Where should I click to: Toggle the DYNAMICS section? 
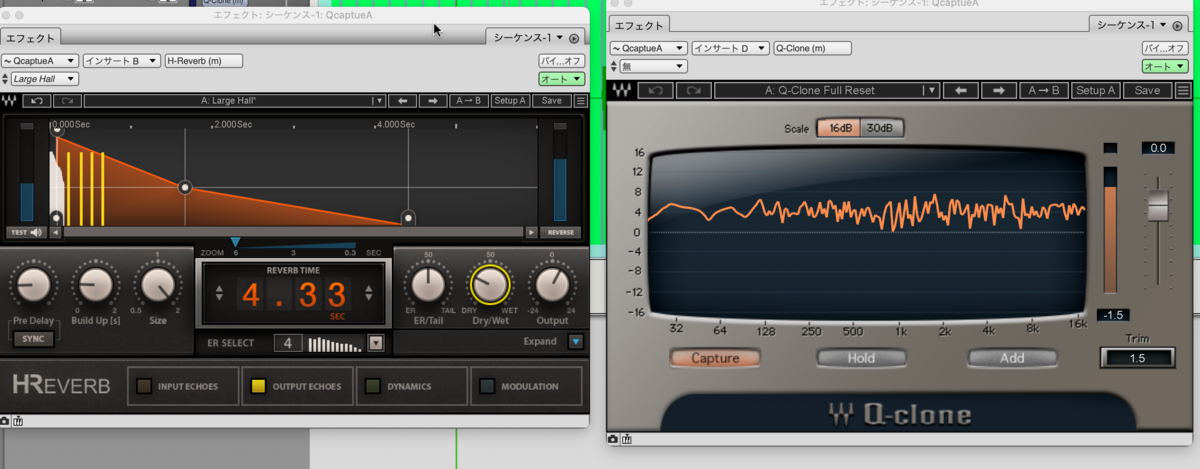tap(412, 386)
